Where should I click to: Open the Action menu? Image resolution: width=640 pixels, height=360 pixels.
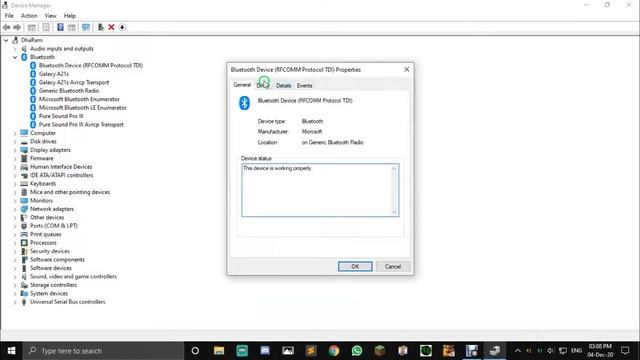(x=29, y=16)
